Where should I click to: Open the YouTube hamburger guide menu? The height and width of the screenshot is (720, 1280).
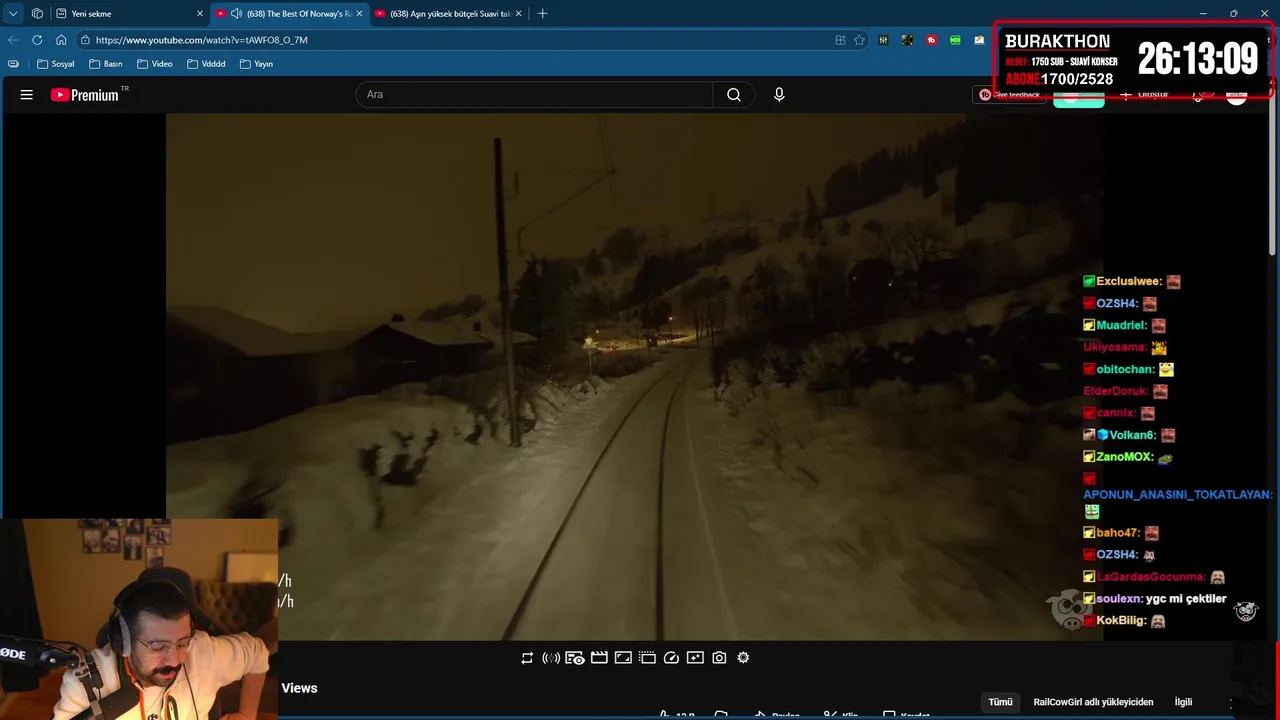(27, 95)
